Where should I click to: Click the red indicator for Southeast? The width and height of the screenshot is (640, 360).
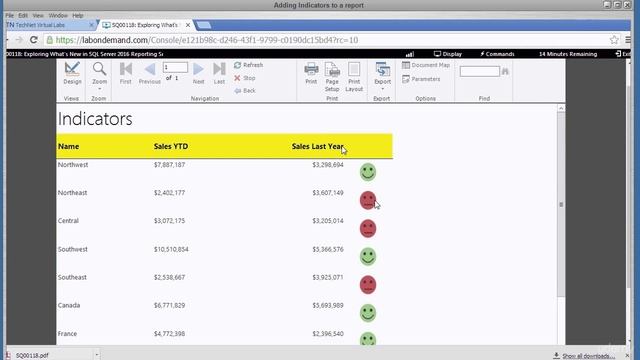[368, 284]
